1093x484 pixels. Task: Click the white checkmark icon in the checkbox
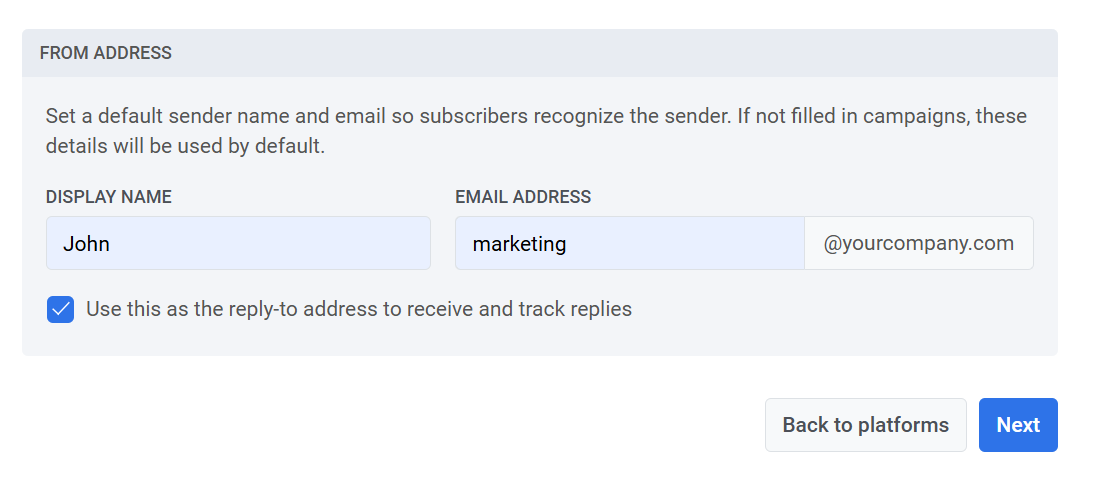click(x=60, y=309)
